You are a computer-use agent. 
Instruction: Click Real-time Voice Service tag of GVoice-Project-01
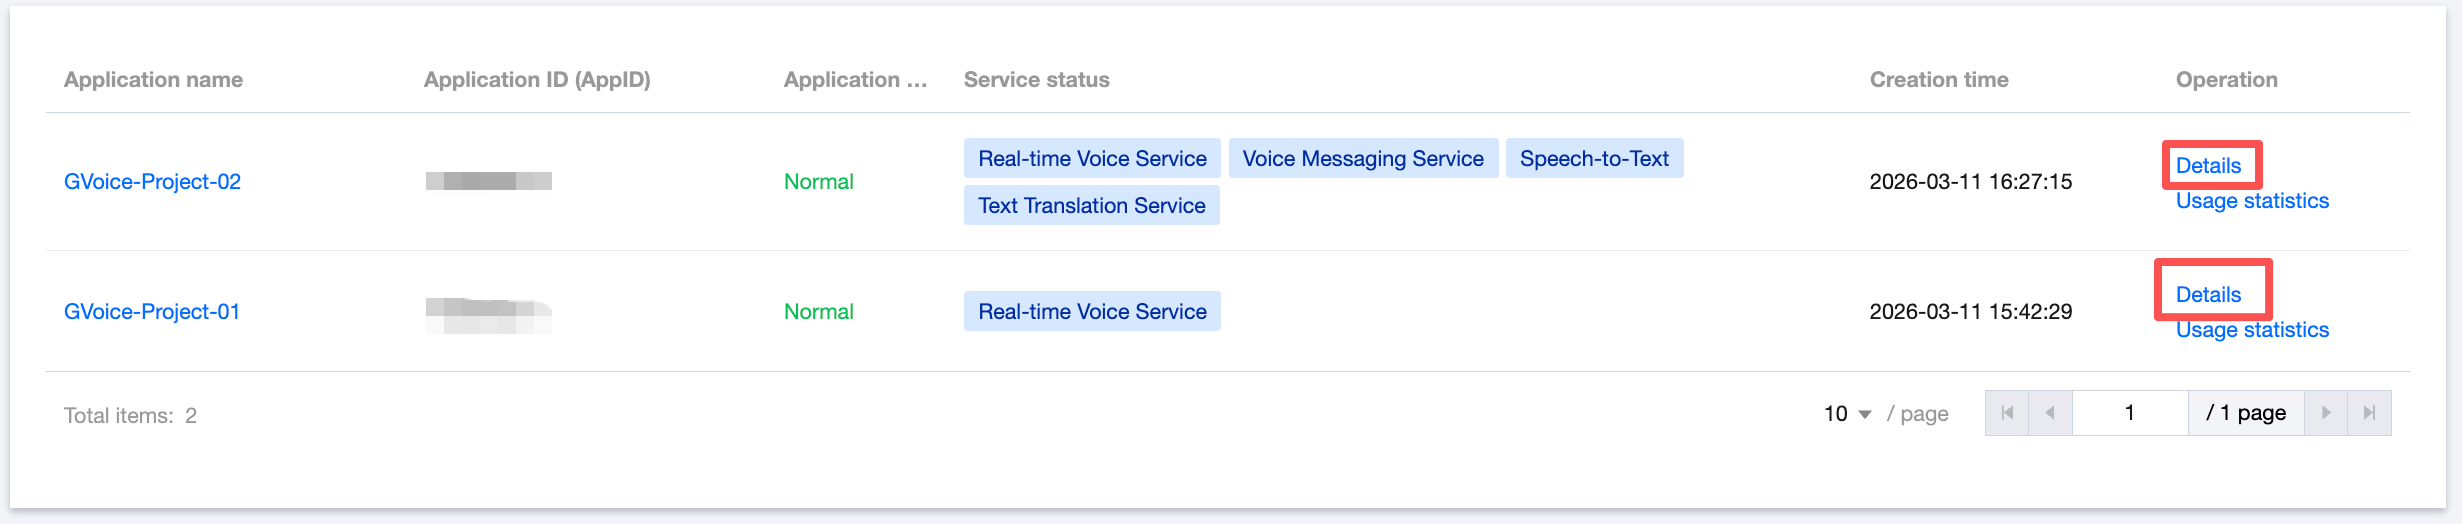click(1092, 312)
